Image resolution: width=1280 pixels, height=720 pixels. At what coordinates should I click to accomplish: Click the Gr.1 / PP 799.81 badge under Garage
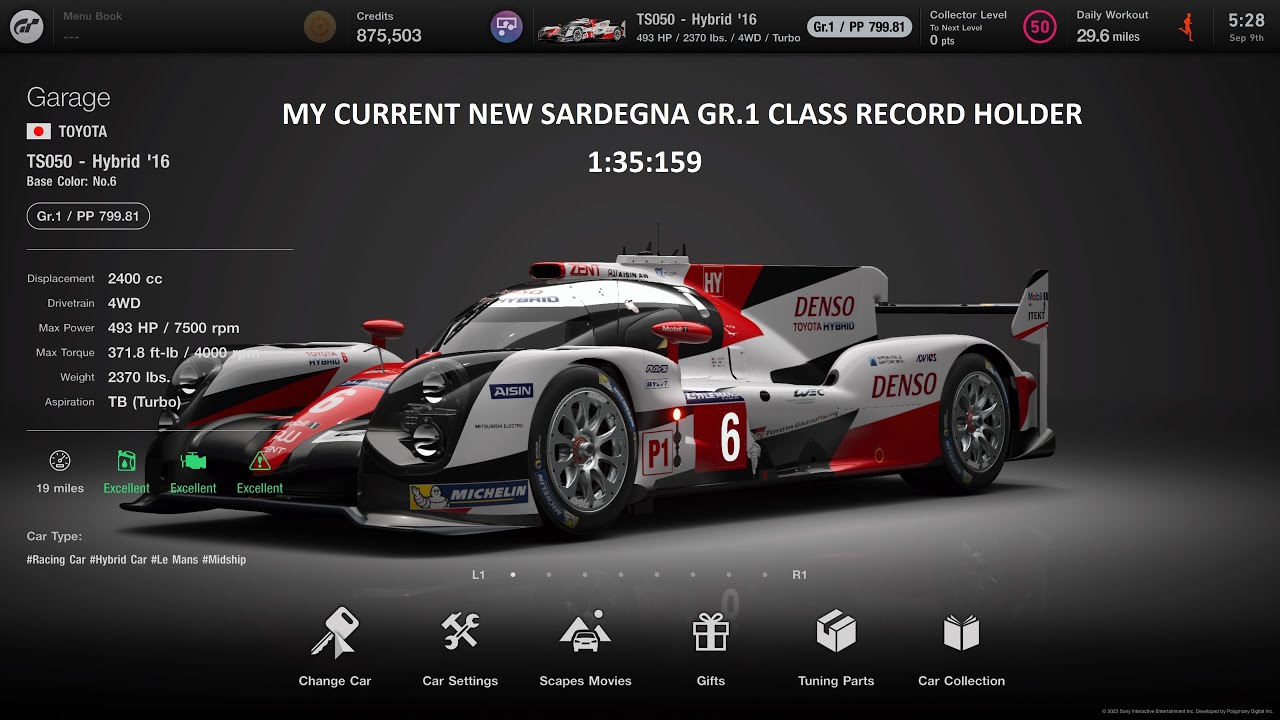[88, 216]
